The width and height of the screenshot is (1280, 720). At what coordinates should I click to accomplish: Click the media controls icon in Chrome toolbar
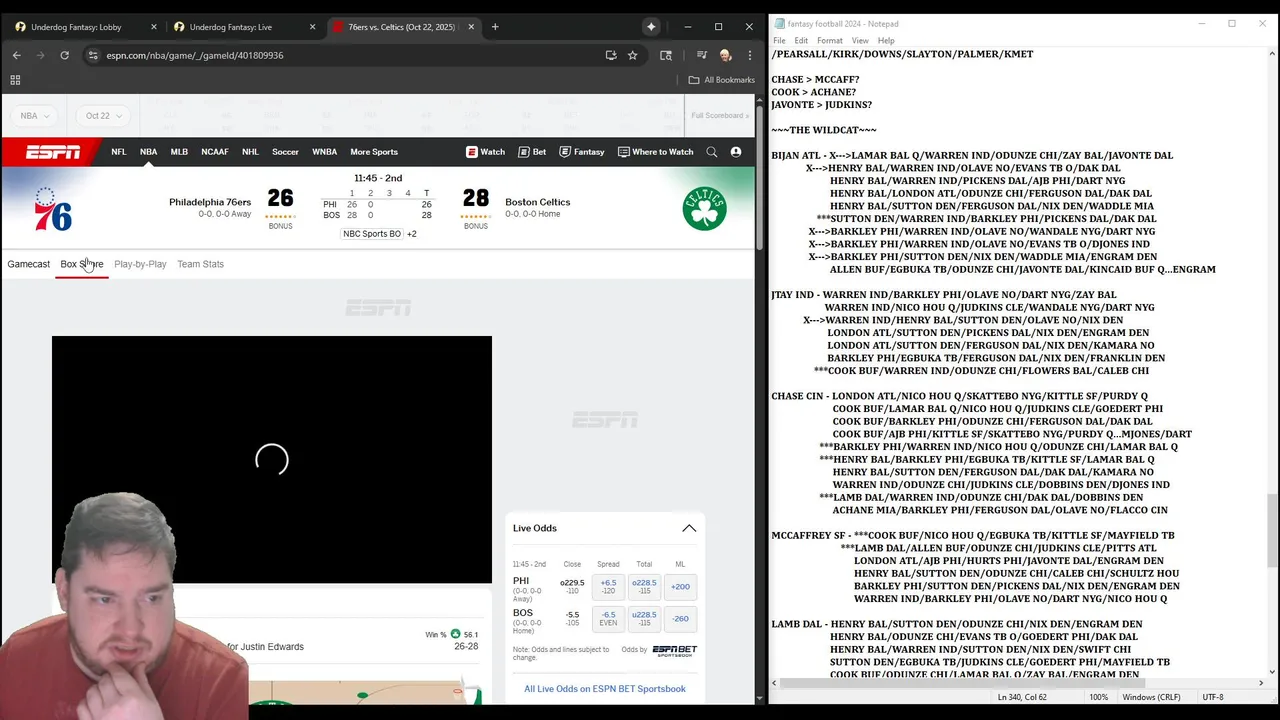(x=701, y=55)
